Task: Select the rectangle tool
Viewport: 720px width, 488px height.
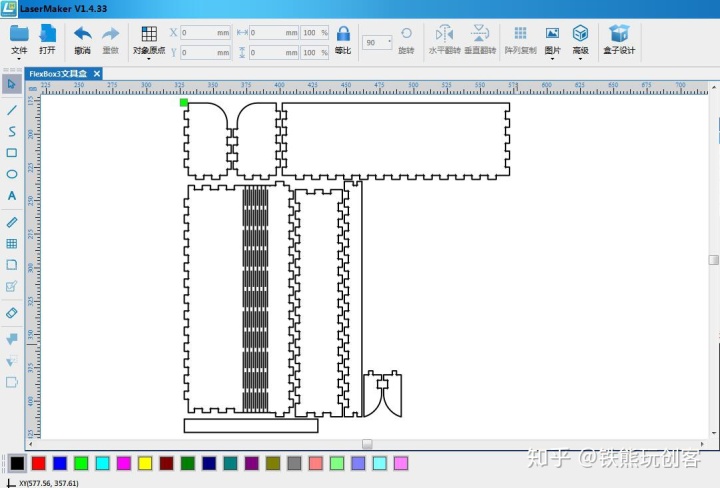Action: point(12,152)
